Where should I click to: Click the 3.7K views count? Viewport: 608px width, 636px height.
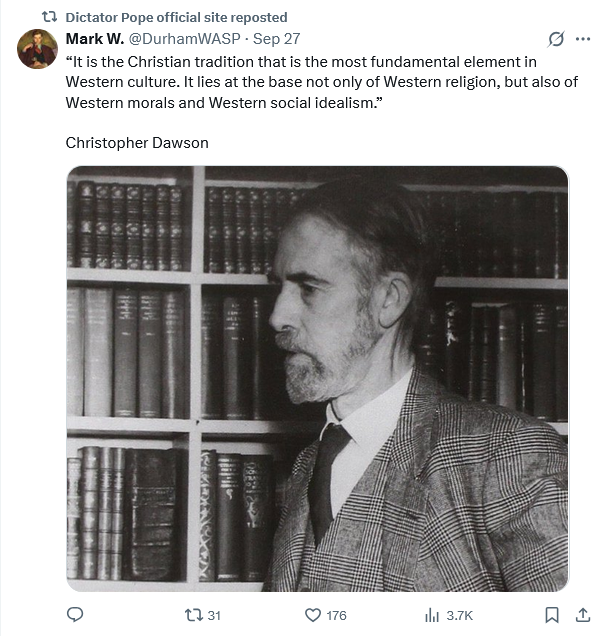click(459, 615)
